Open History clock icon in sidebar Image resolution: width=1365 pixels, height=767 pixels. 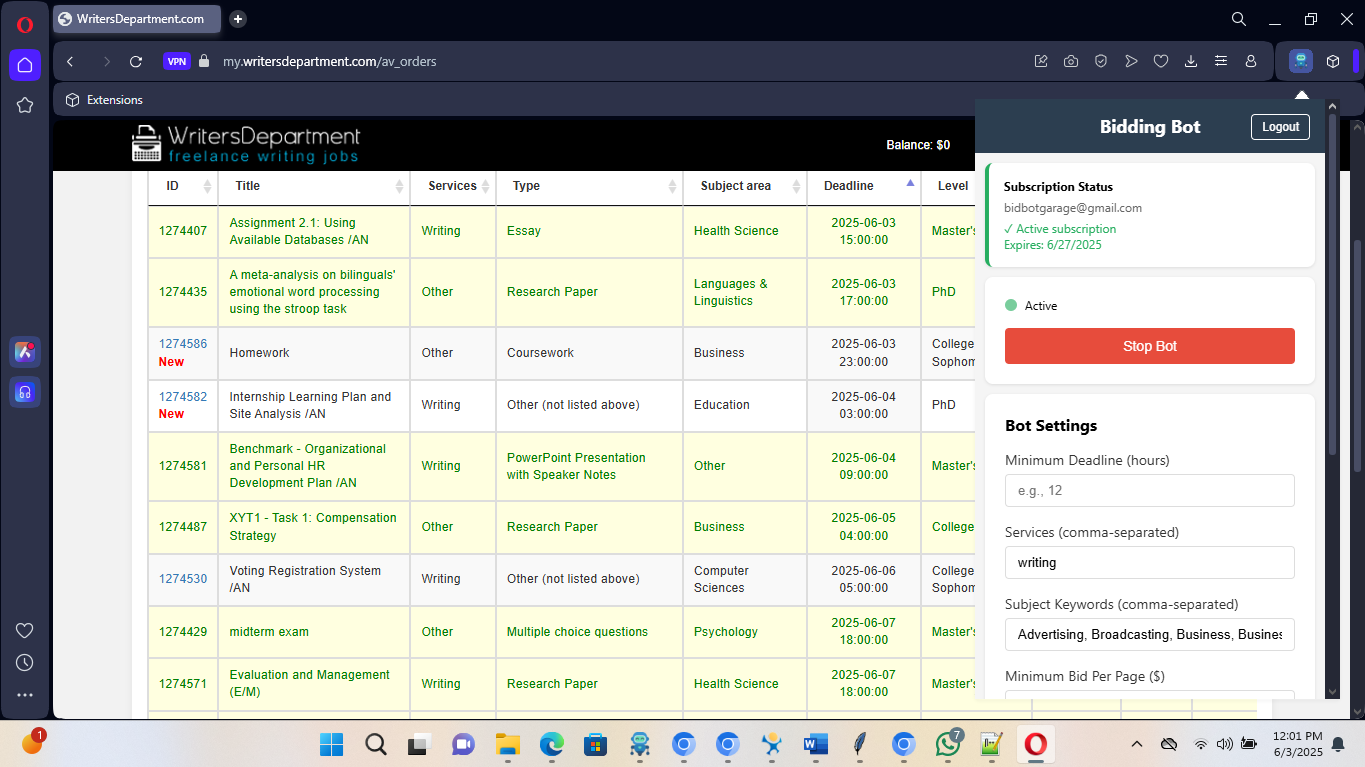click(25, 662)
